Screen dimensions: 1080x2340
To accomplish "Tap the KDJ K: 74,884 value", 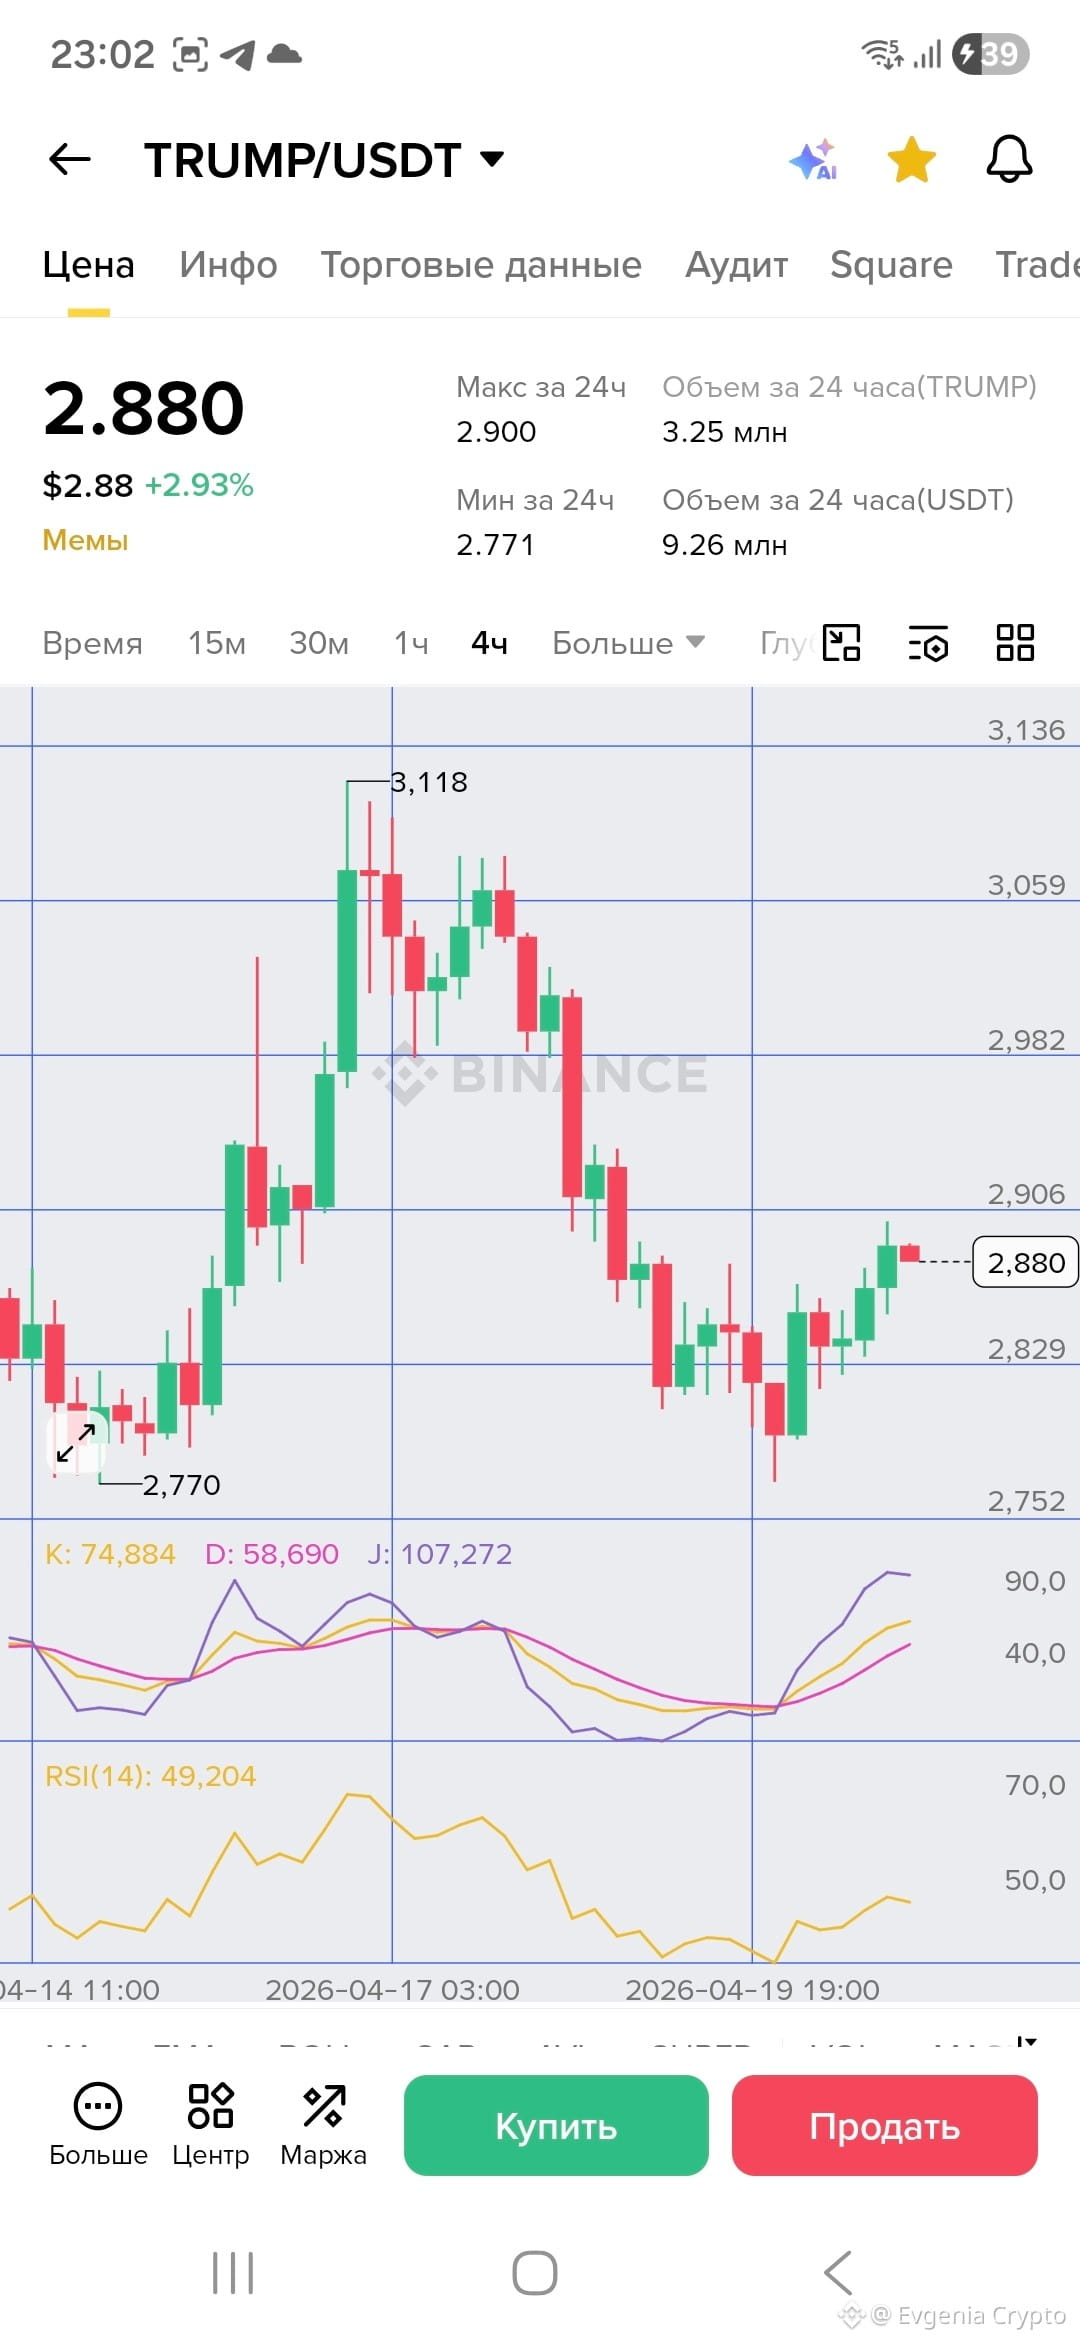I will coord(110,1554).
